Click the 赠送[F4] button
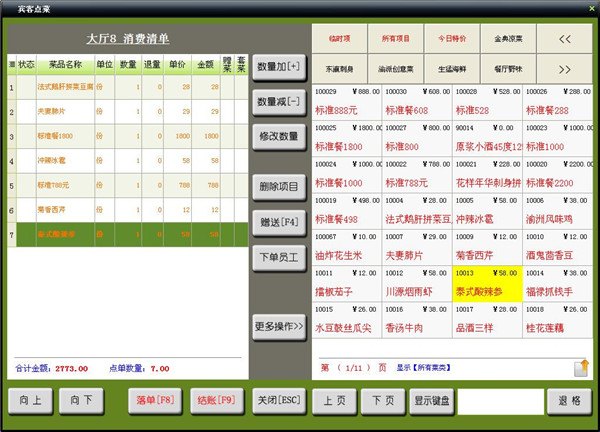This screenshot has height=432, width=600. coord(279,223)
